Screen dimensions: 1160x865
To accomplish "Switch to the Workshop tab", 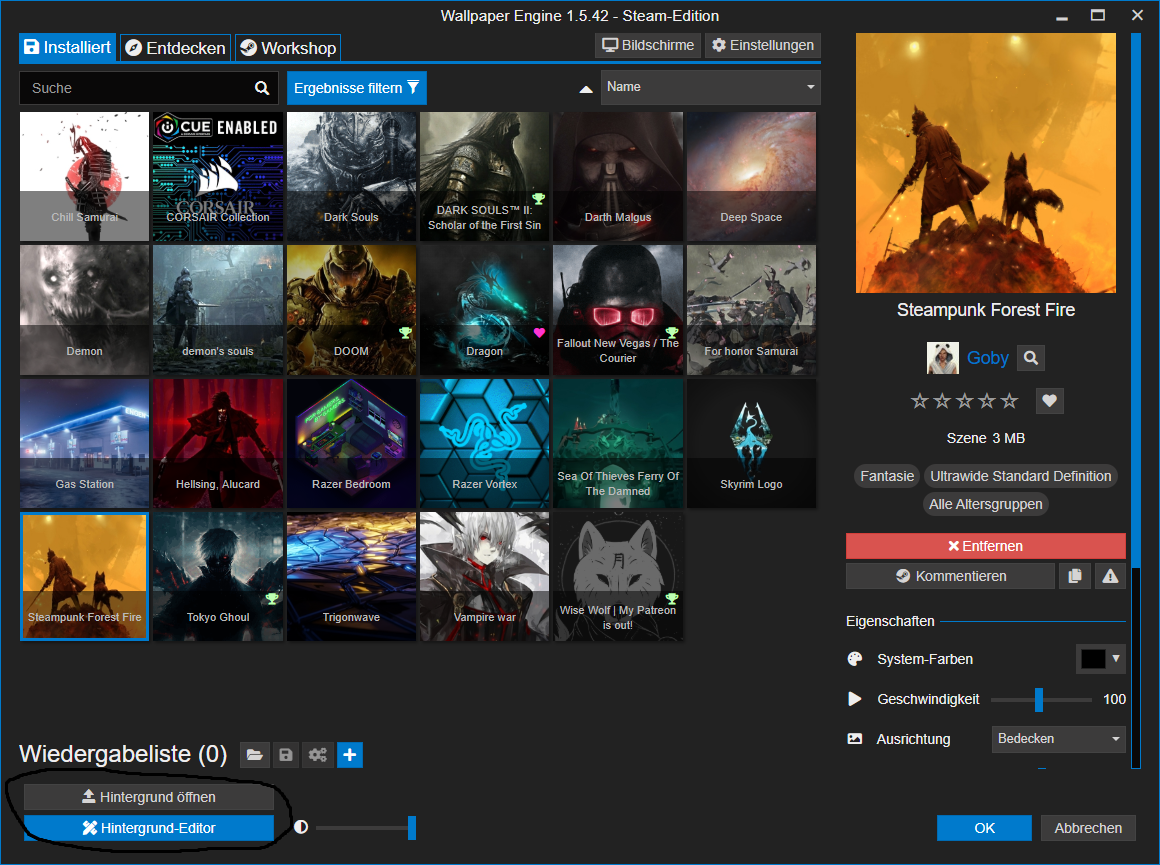I will (x=288, y=48).
